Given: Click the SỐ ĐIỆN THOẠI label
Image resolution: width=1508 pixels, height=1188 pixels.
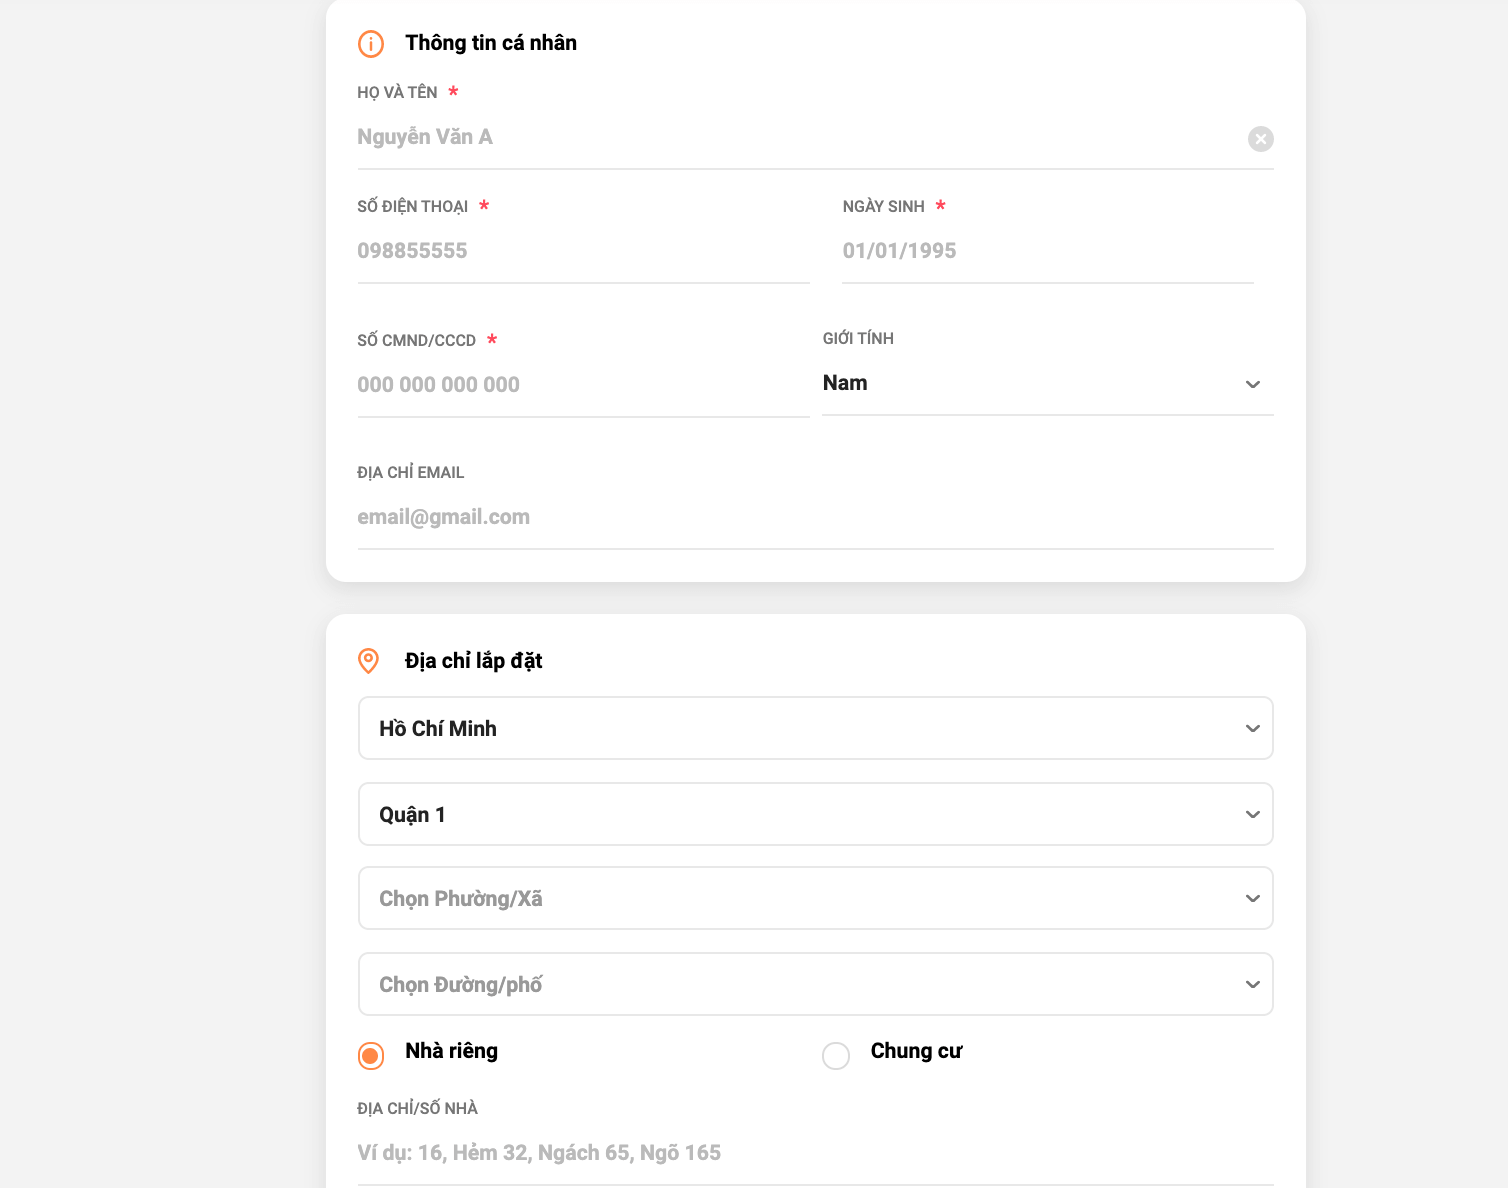Looking at the screenshot, I should [413, 207].
